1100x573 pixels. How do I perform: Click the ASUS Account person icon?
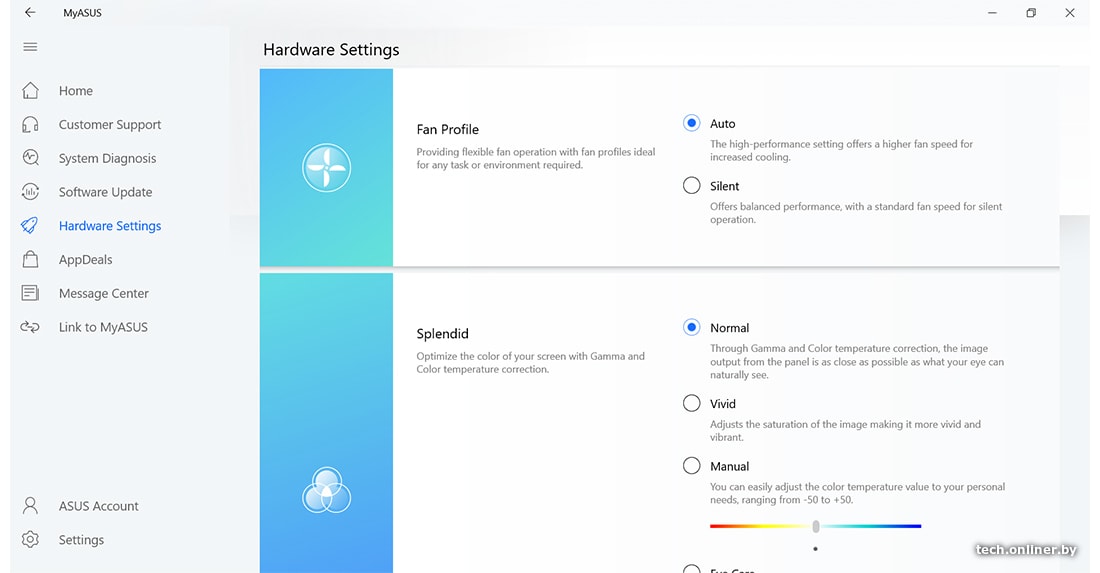click(x=30, y=506)
